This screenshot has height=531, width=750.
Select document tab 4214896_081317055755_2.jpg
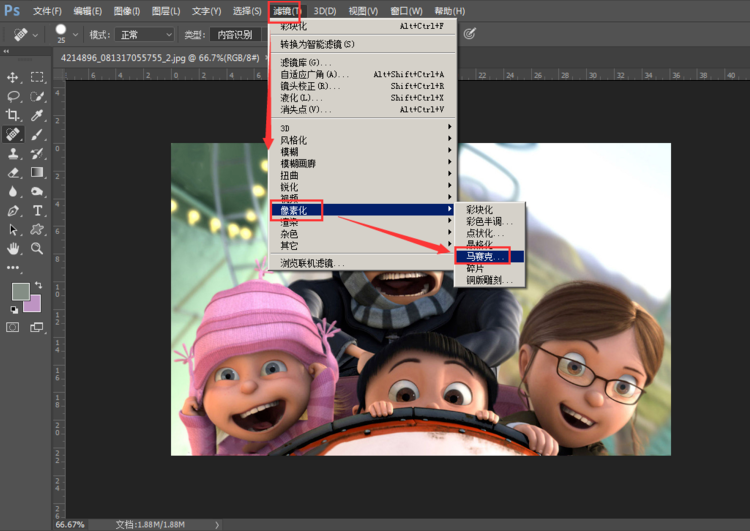pyautogui.click(x=160, y=58)
